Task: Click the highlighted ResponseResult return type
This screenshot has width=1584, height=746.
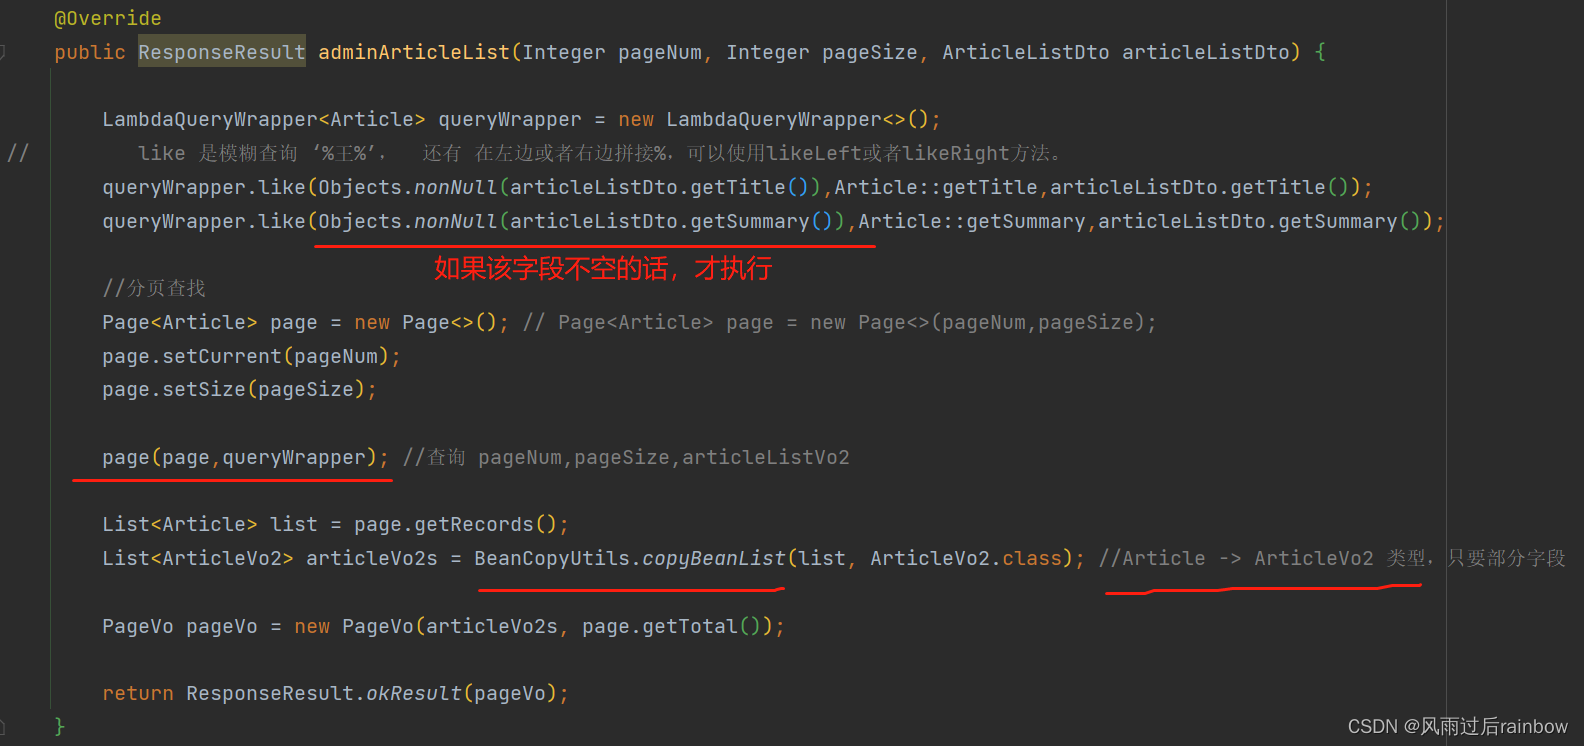Action: pos(222,52)
